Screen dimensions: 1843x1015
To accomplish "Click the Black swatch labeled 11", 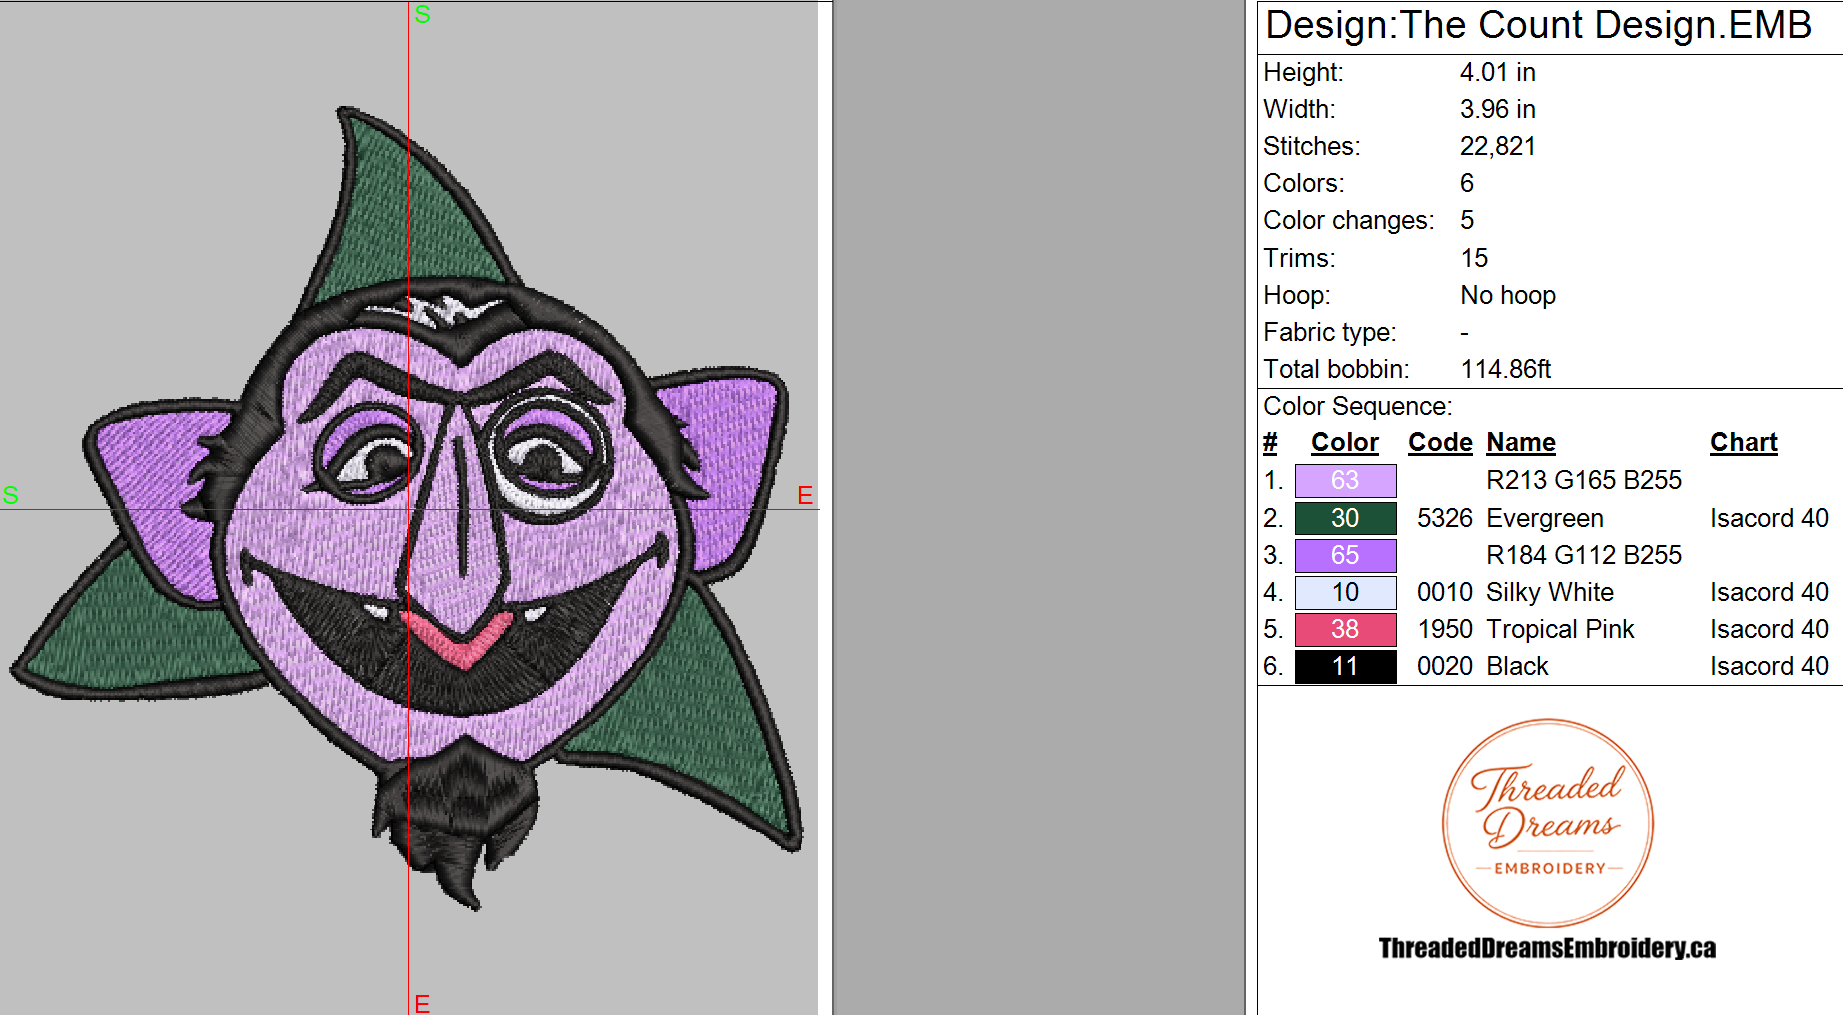I will [x=1345, y=666].
